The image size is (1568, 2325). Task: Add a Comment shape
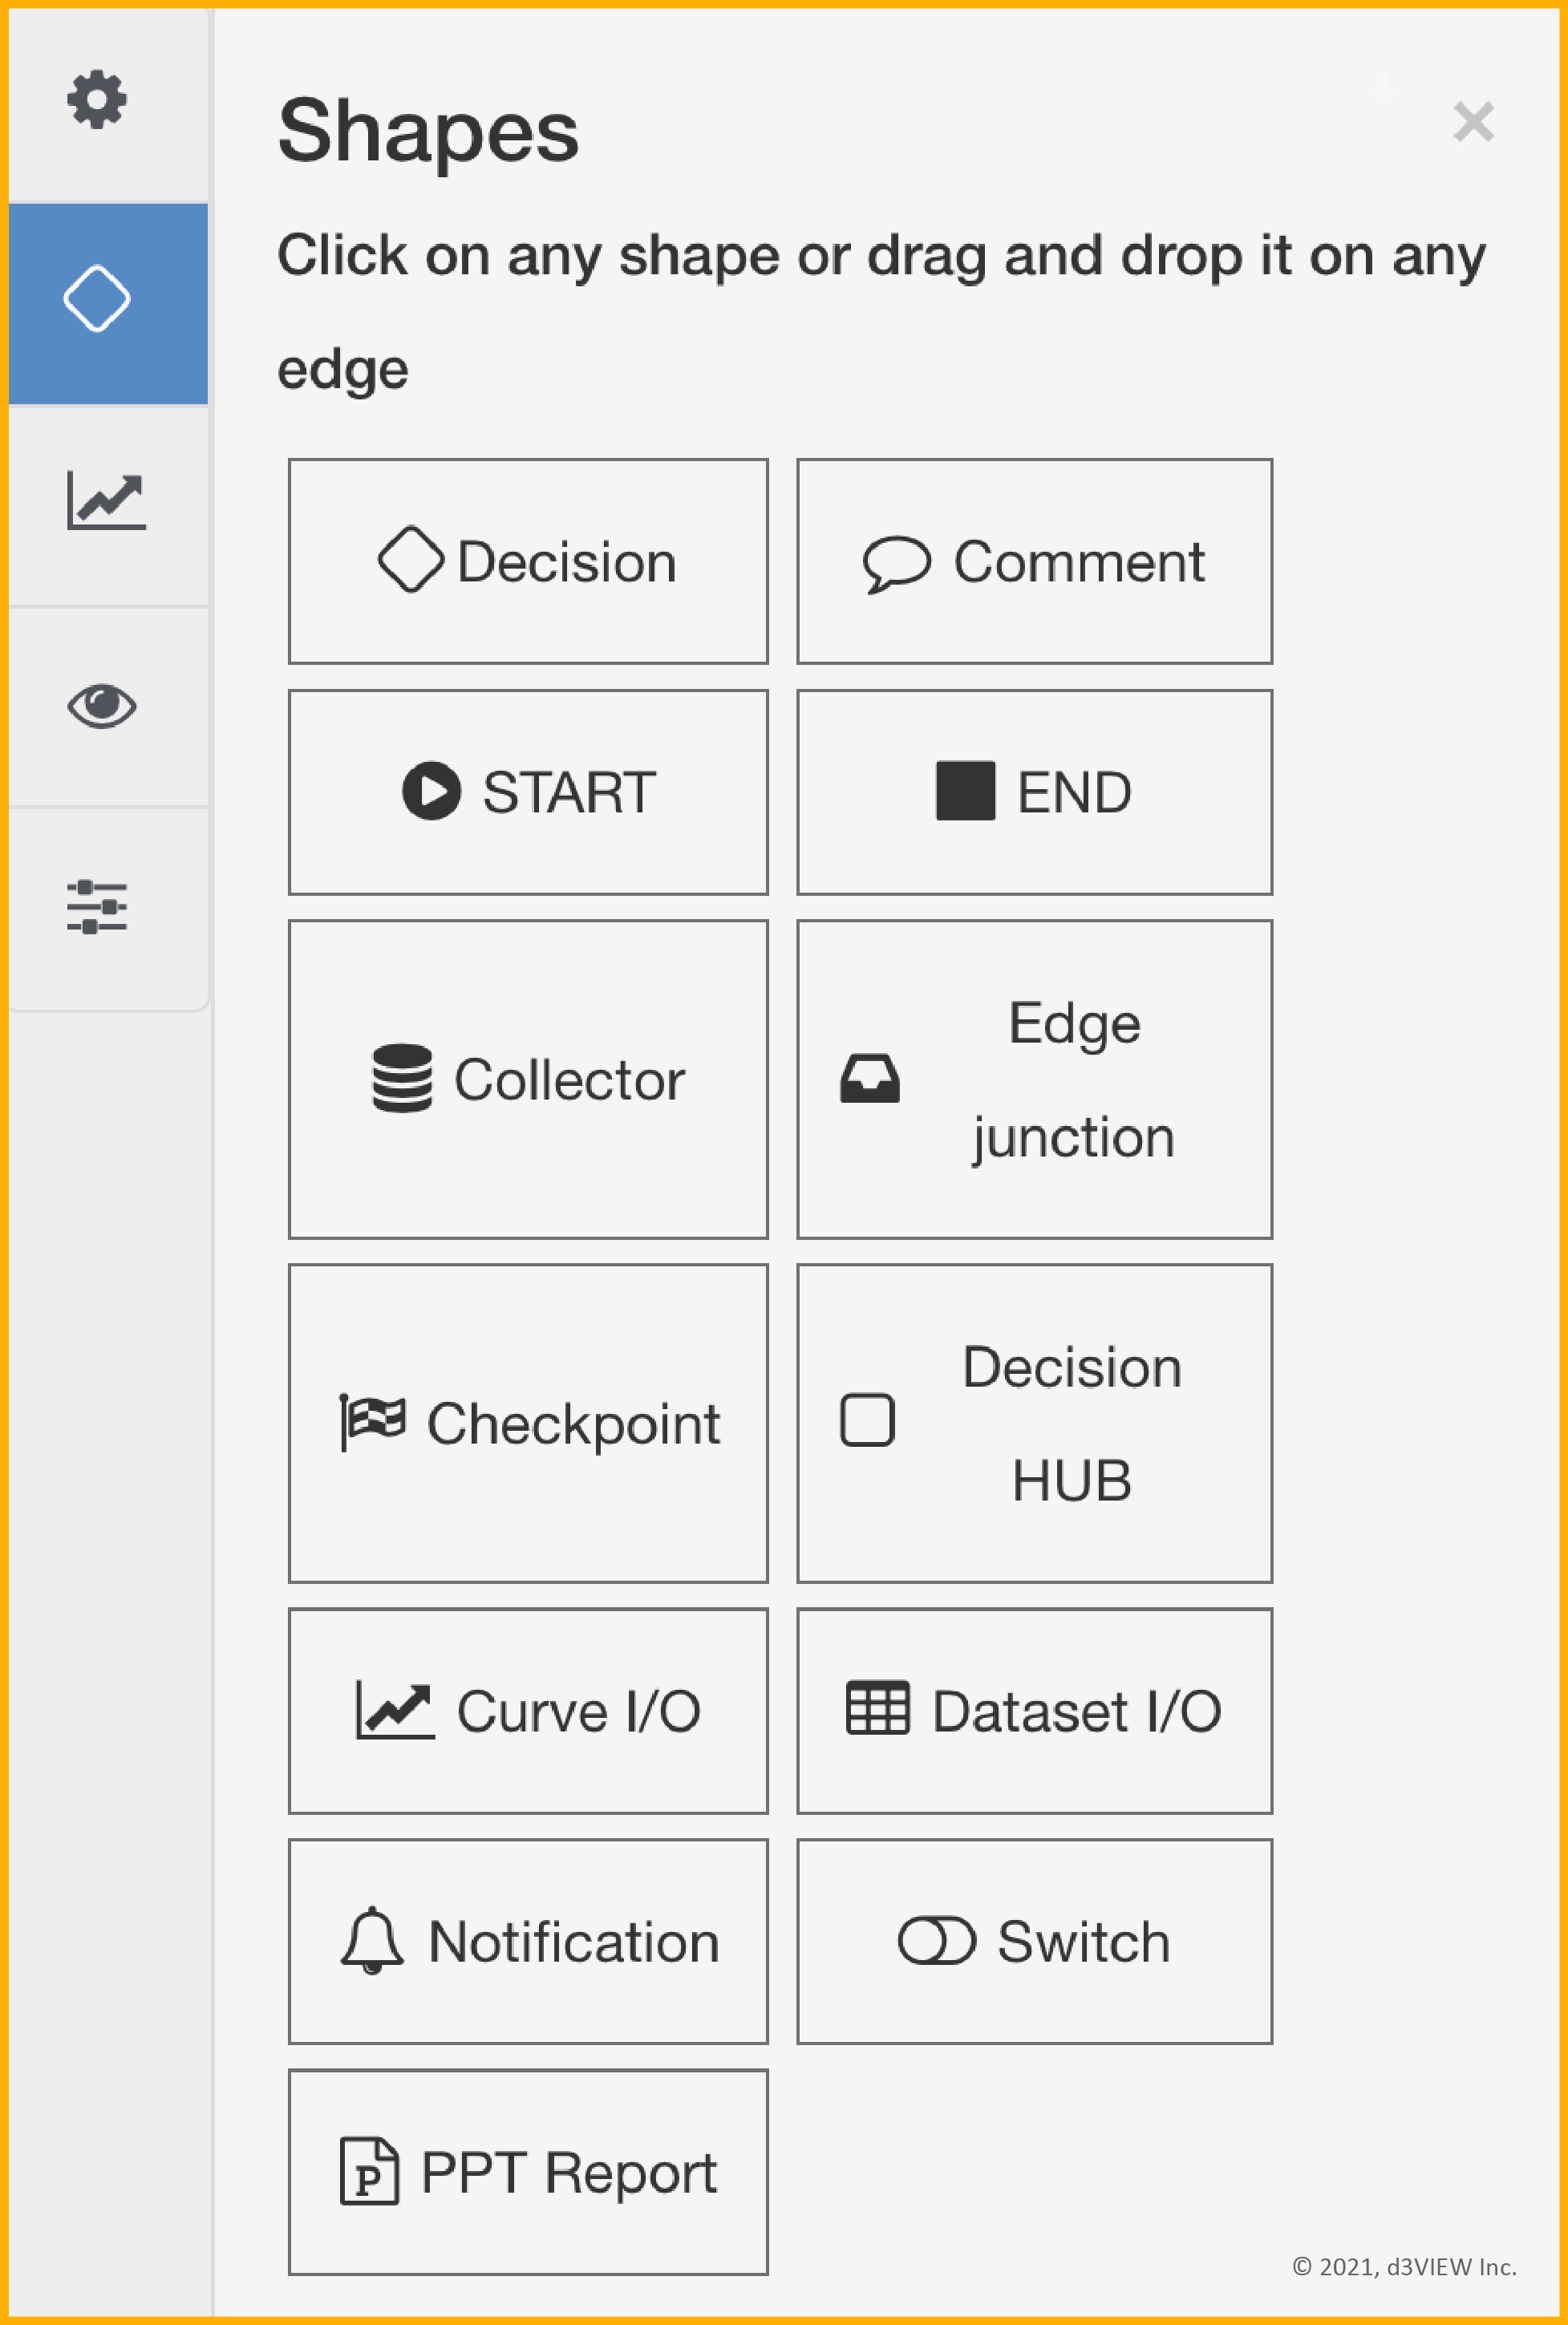pos(1035,562)
